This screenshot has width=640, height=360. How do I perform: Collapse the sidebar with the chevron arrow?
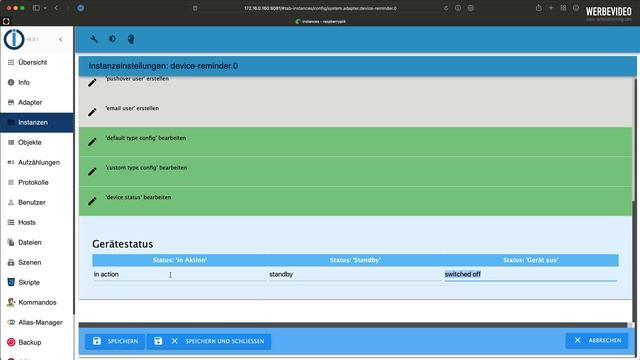tap(61, 40)
